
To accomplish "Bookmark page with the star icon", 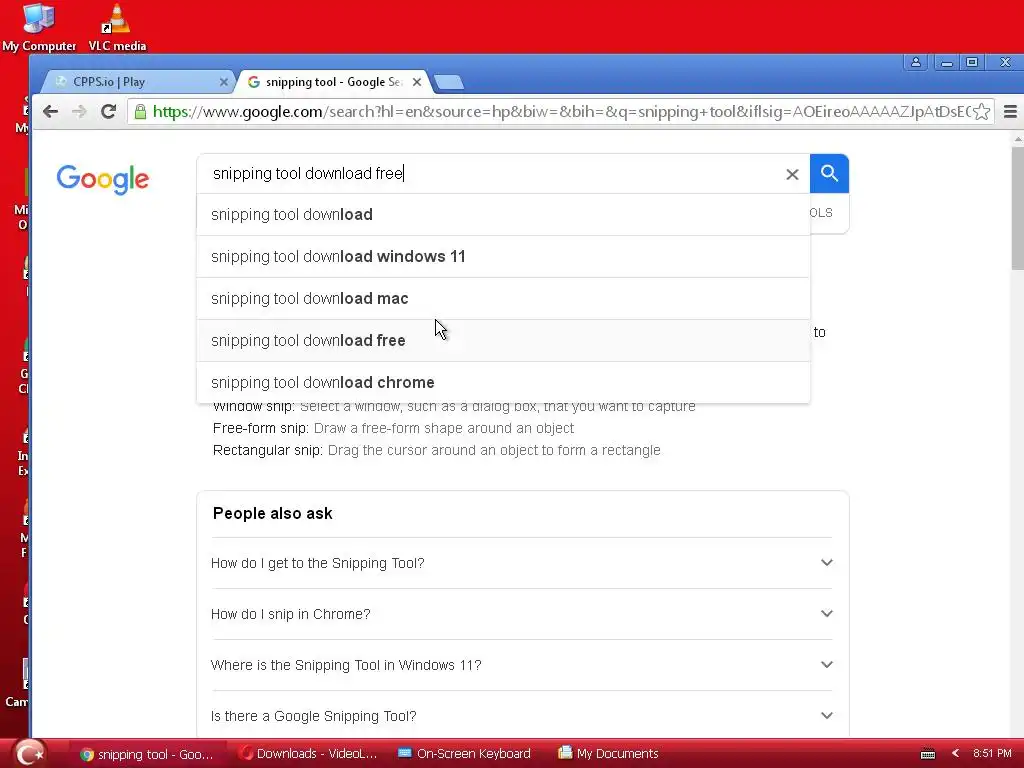I will [x=981, y=112].
